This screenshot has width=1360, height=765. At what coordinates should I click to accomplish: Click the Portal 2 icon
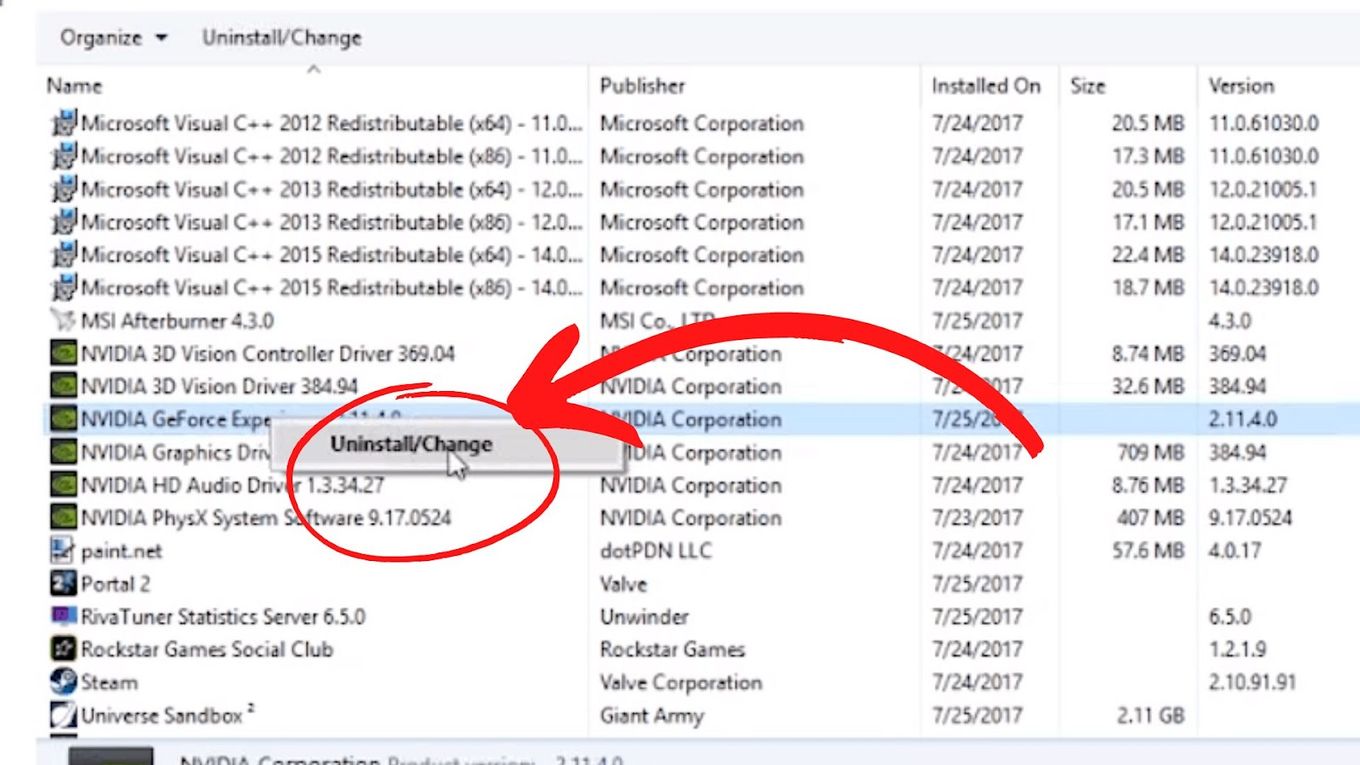[x=64, y=584]
